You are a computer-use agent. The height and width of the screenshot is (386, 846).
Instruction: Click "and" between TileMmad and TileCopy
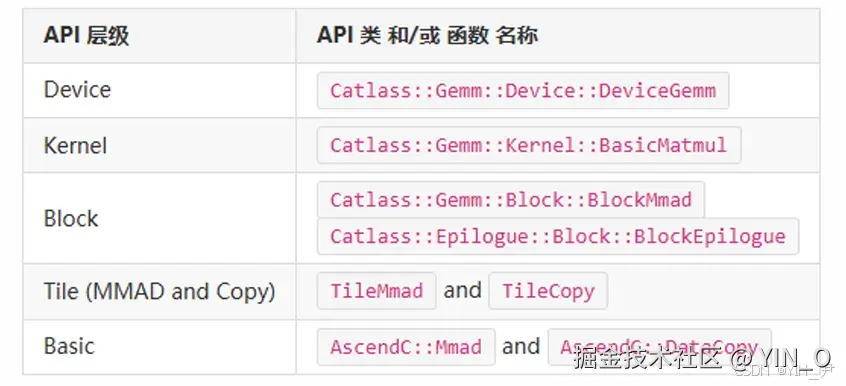462,290
